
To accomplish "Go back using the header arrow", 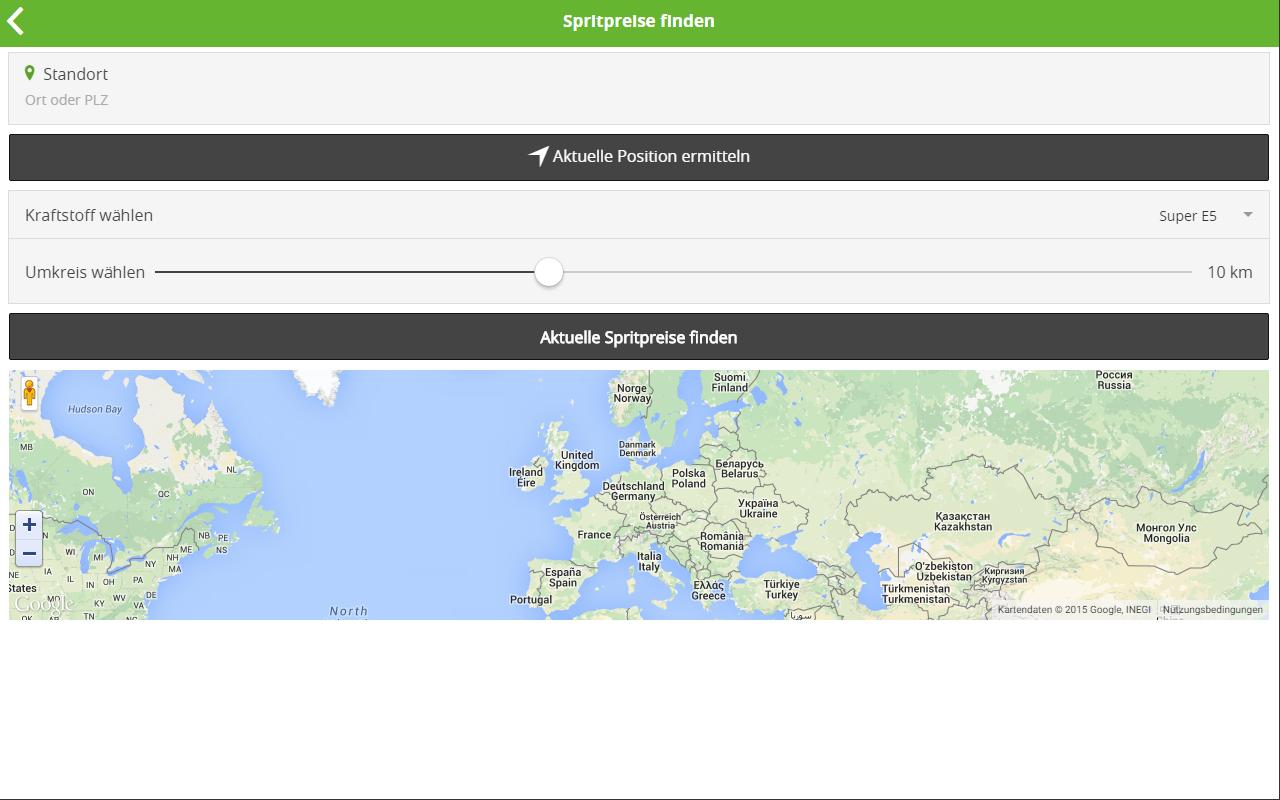I will pos(16,21).
